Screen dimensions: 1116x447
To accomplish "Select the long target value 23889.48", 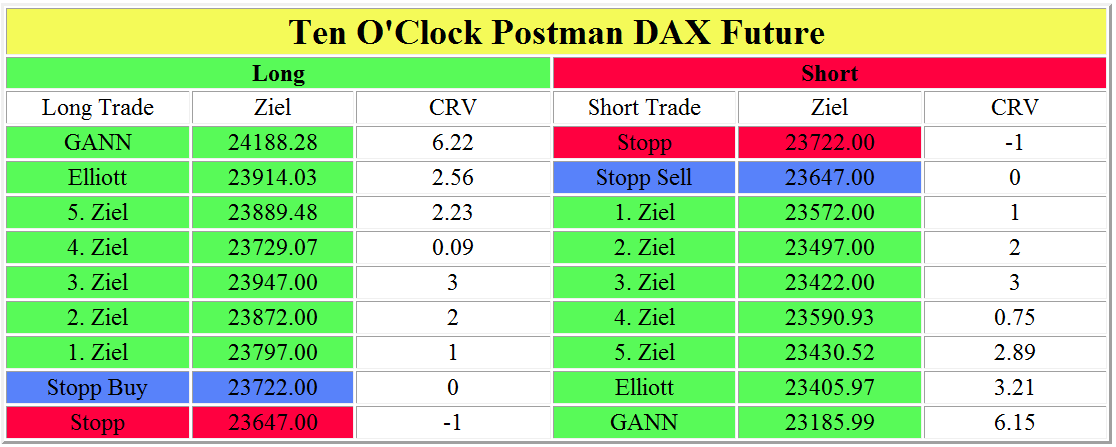I will 273,213.
